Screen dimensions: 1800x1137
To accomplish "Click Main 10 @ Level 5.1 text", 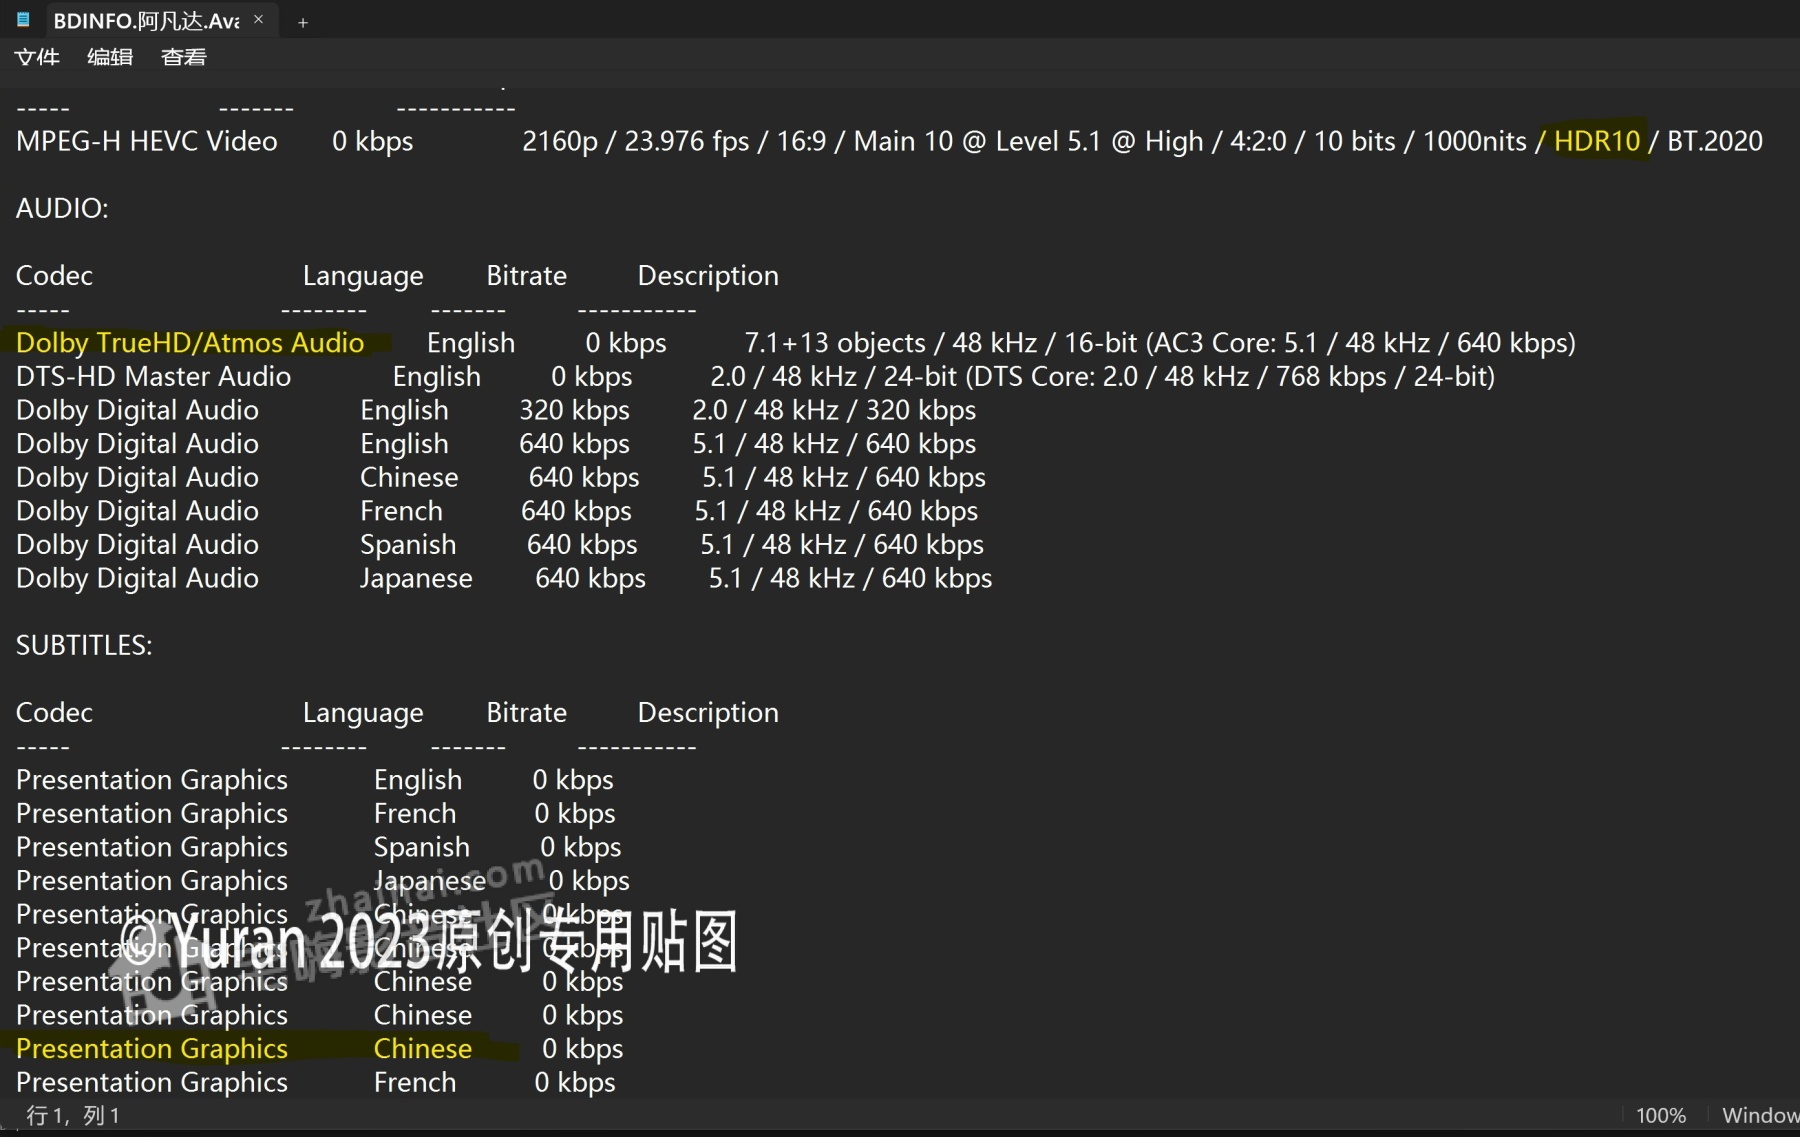I will [977, 141].
